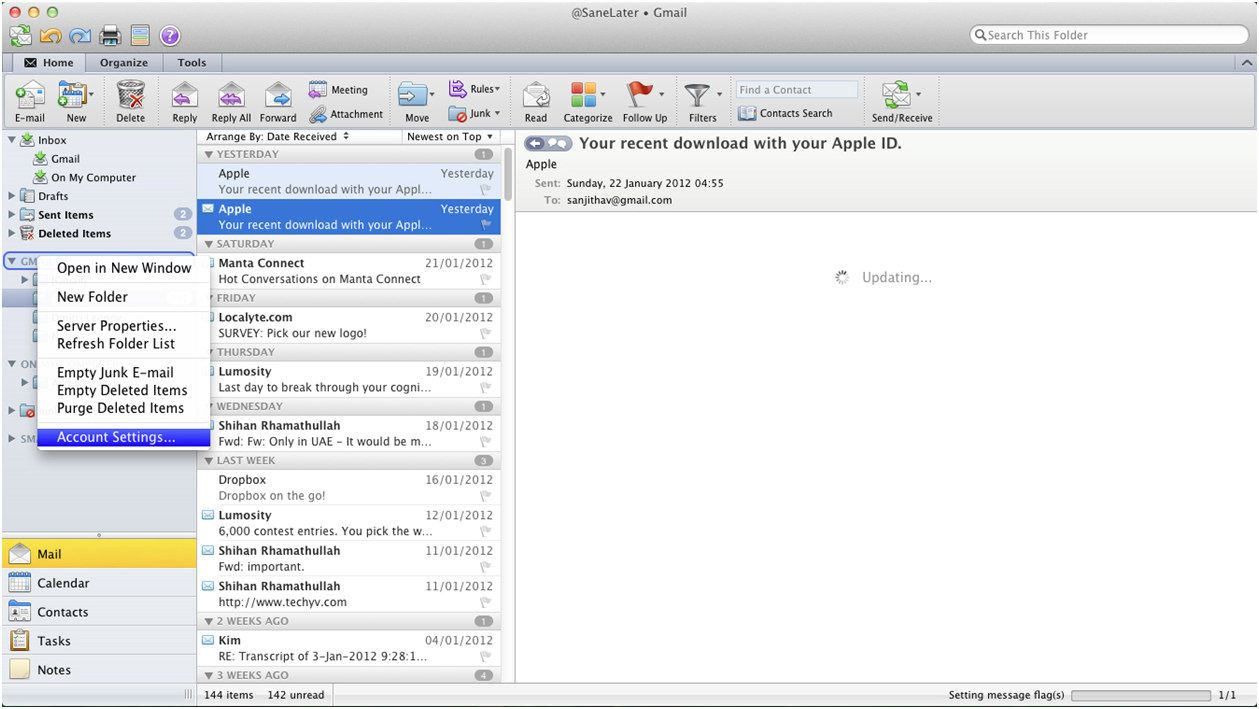This screenshot has width=1259, height=709.
Task: Click the send/receive icon in title toolbar
Action: coord(21,36)
